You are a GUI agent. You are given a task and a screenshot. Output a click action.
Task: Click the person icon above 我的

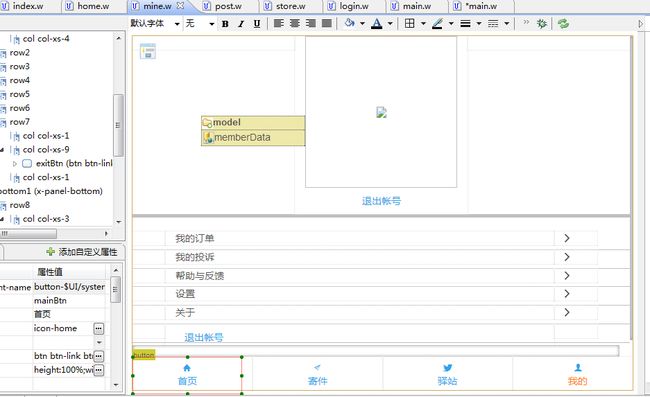coord(578,368)
